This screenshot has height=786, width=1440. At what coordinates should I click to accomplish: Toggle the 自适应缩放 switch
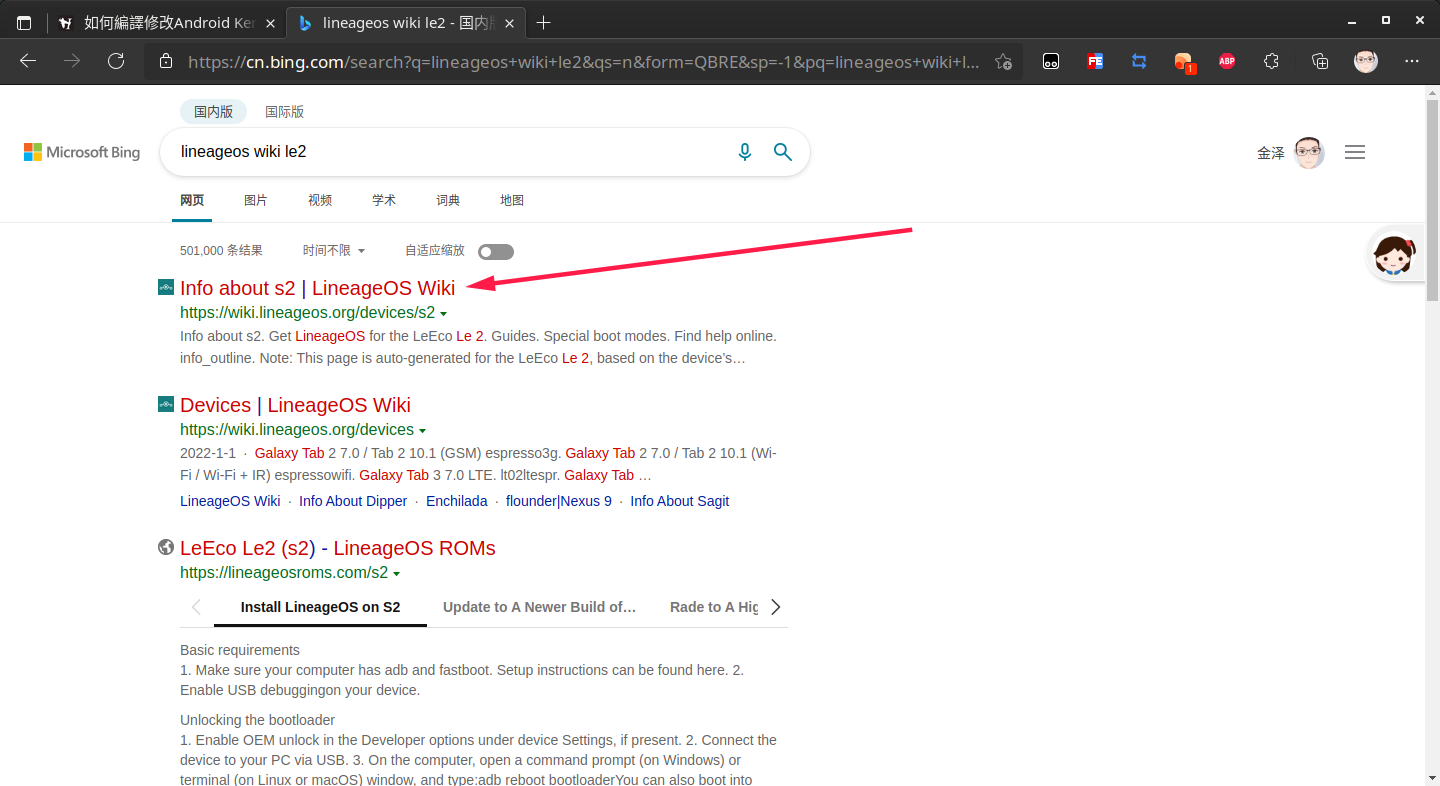click(496, 252)
